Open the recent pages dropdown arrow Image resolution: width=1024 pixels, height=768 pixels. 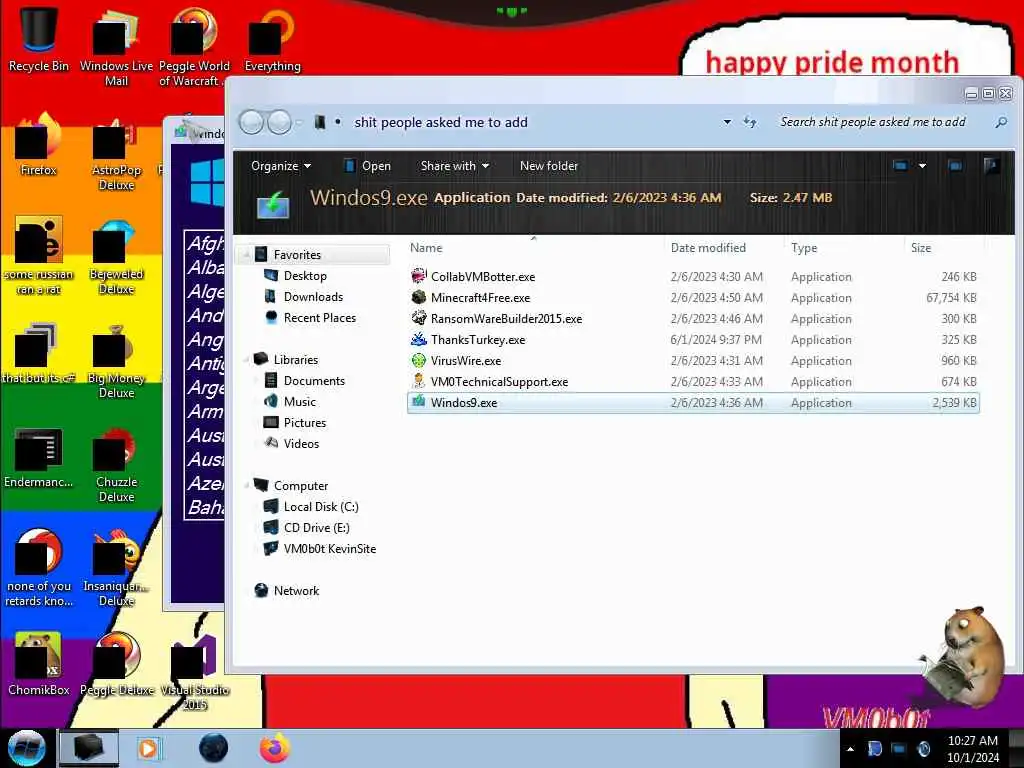pos(299,122)
